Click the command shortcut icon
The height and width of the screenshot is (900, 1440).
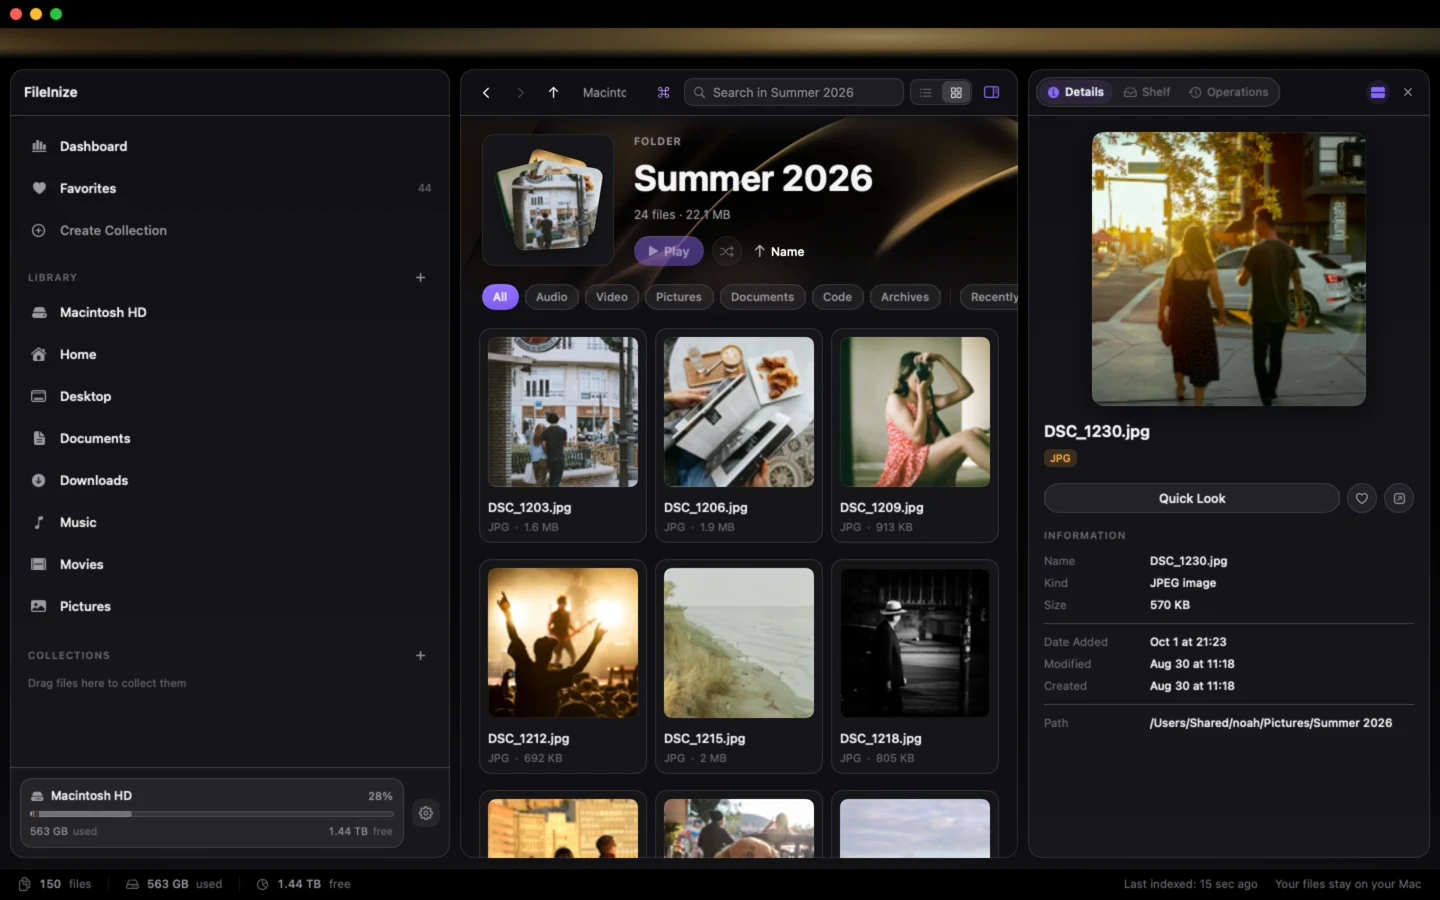663,92
